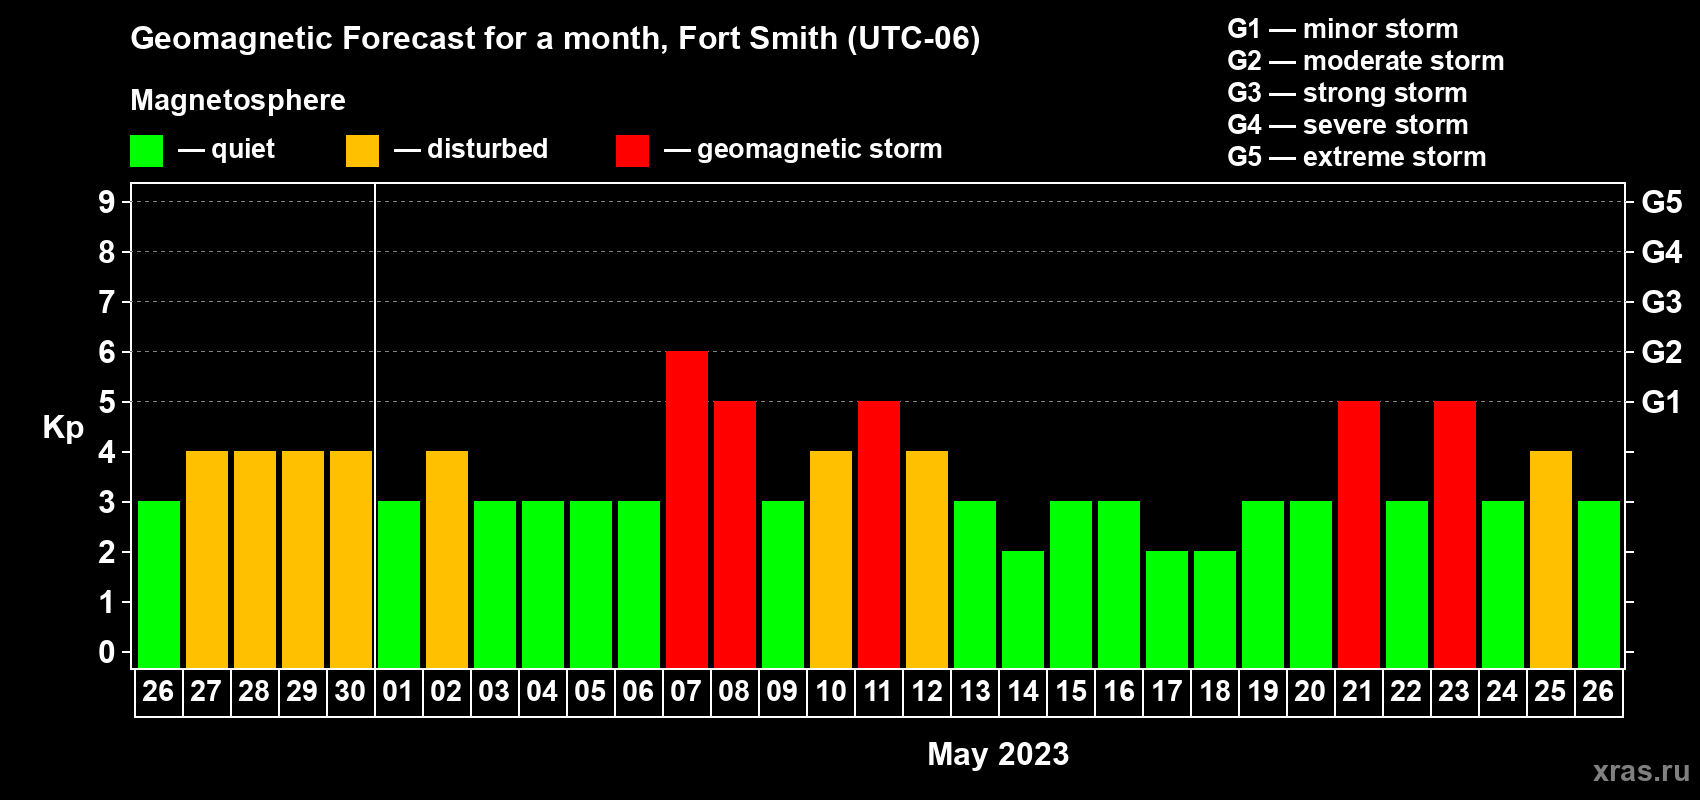Click the red bar for May 08
The image size is (1700, 800).
(x=735, y=535)
